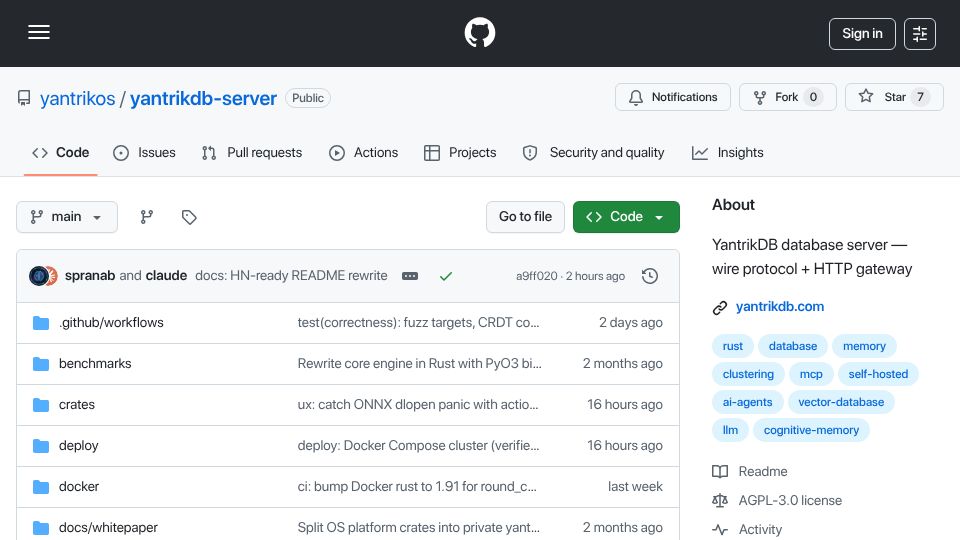Image resolution: width=960 pixels, height=540 pixels.
Task: Open the Actions tab
Action: click(364, 152)
